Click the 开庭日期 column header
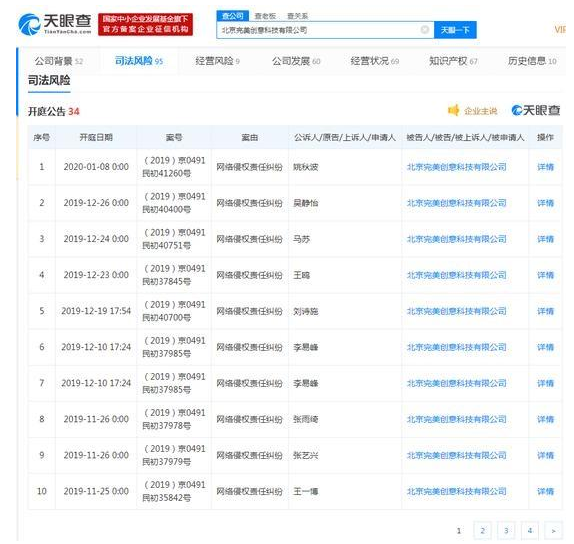This screenshot has width=574, height=544. (x=96, y=137)
